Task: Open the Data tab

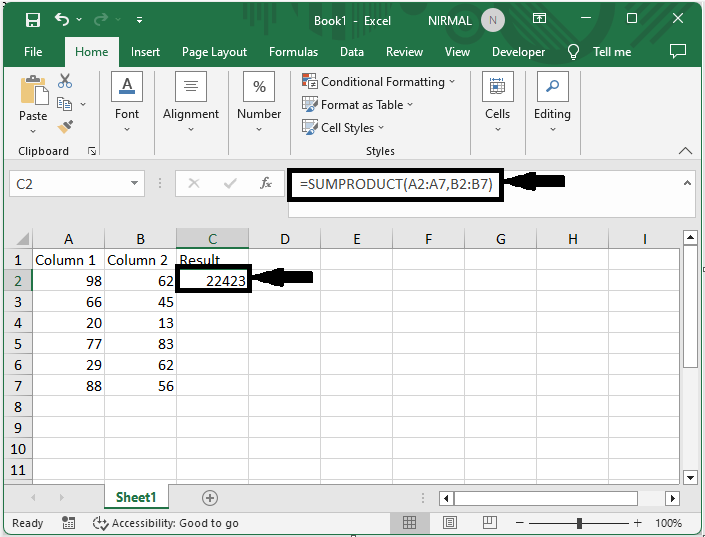Action: (352, 52)
